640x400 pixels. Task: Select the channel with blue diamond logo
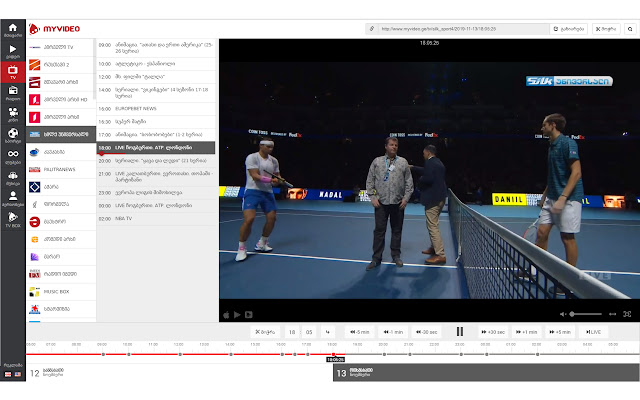click(61, 187)
